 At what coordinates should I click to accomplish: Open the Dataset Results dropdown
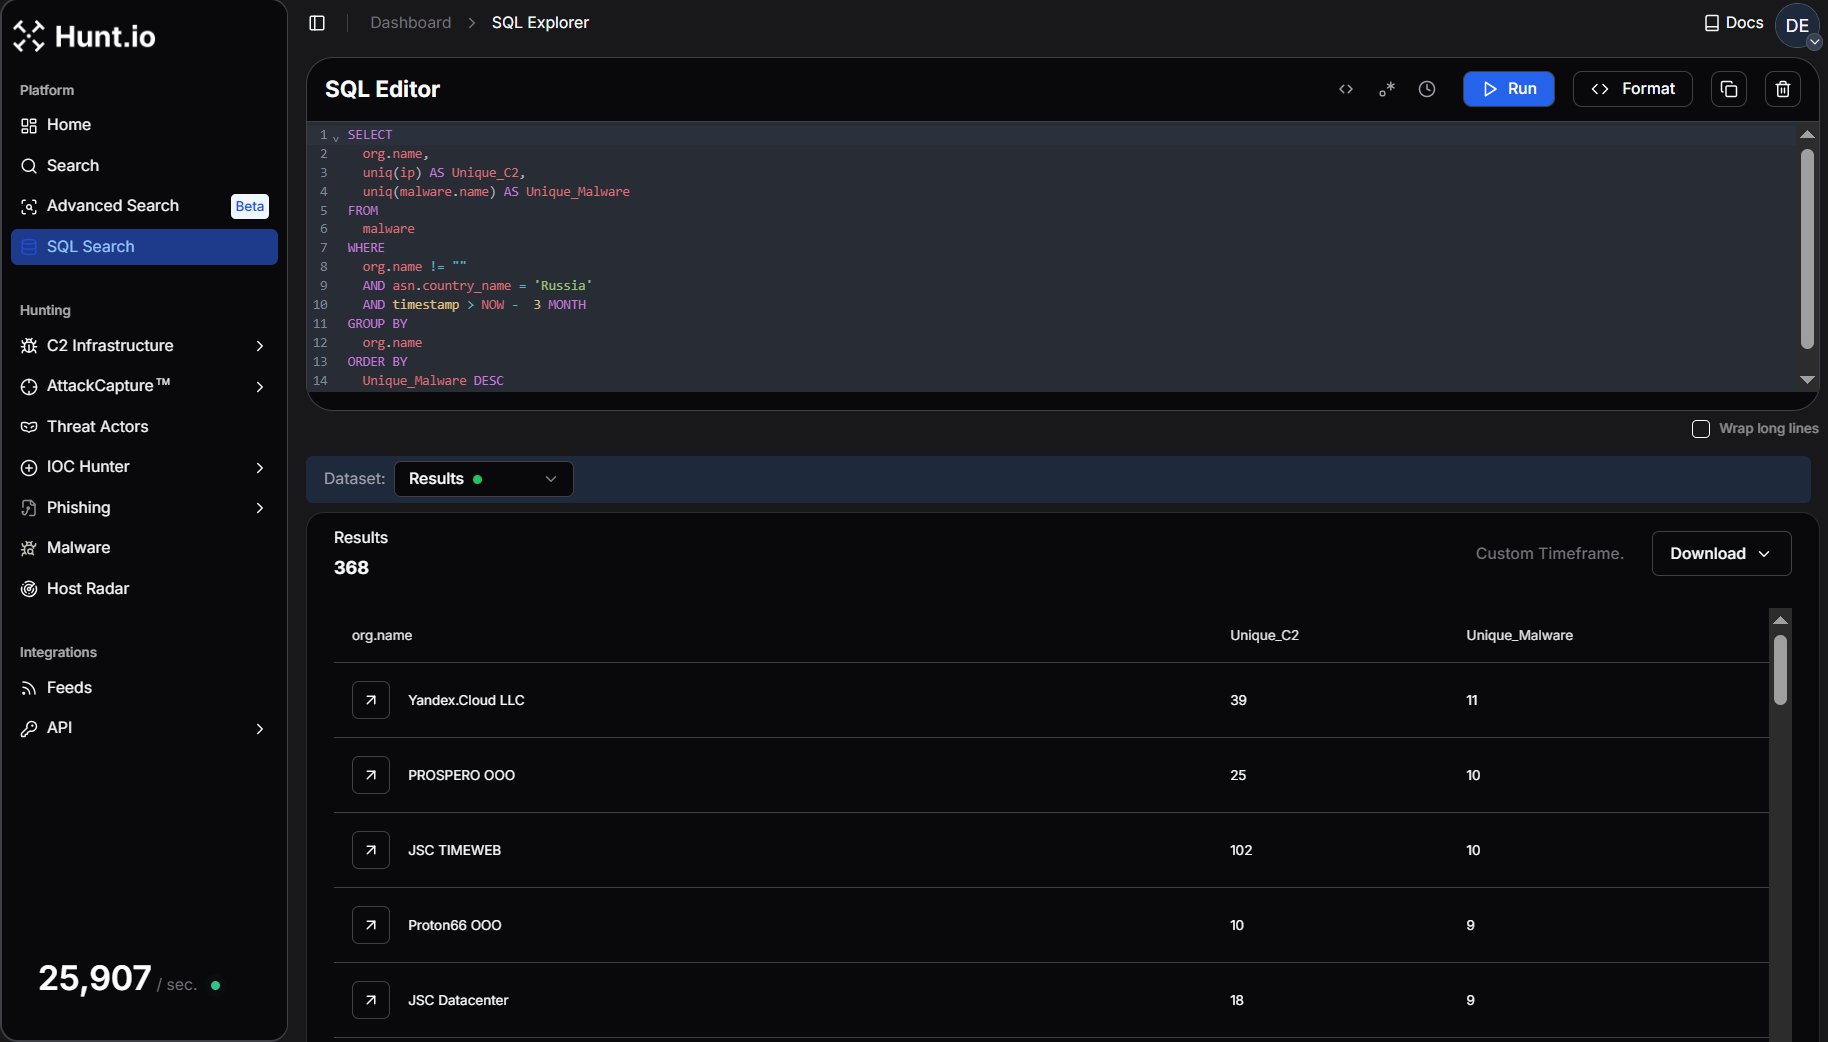click(x=483, y=479)
